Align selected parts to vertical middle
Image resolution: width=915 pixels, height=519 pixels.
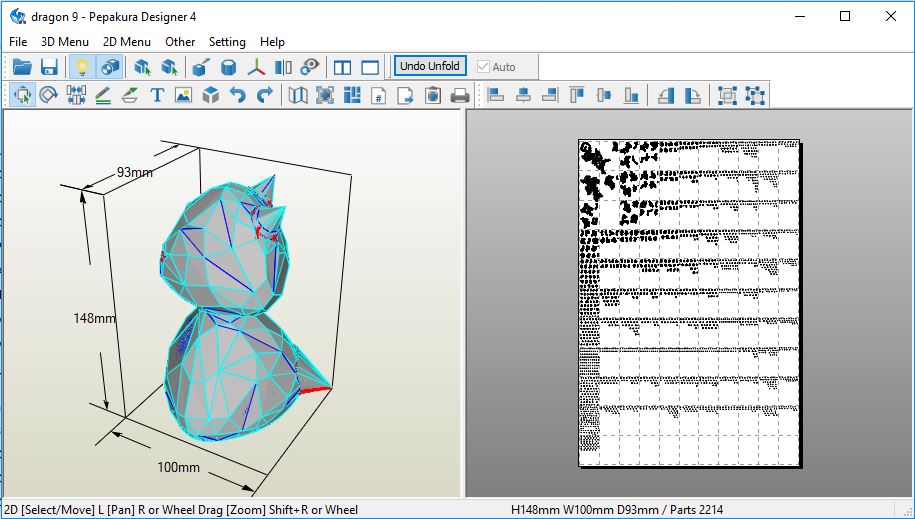click(604, 95)
